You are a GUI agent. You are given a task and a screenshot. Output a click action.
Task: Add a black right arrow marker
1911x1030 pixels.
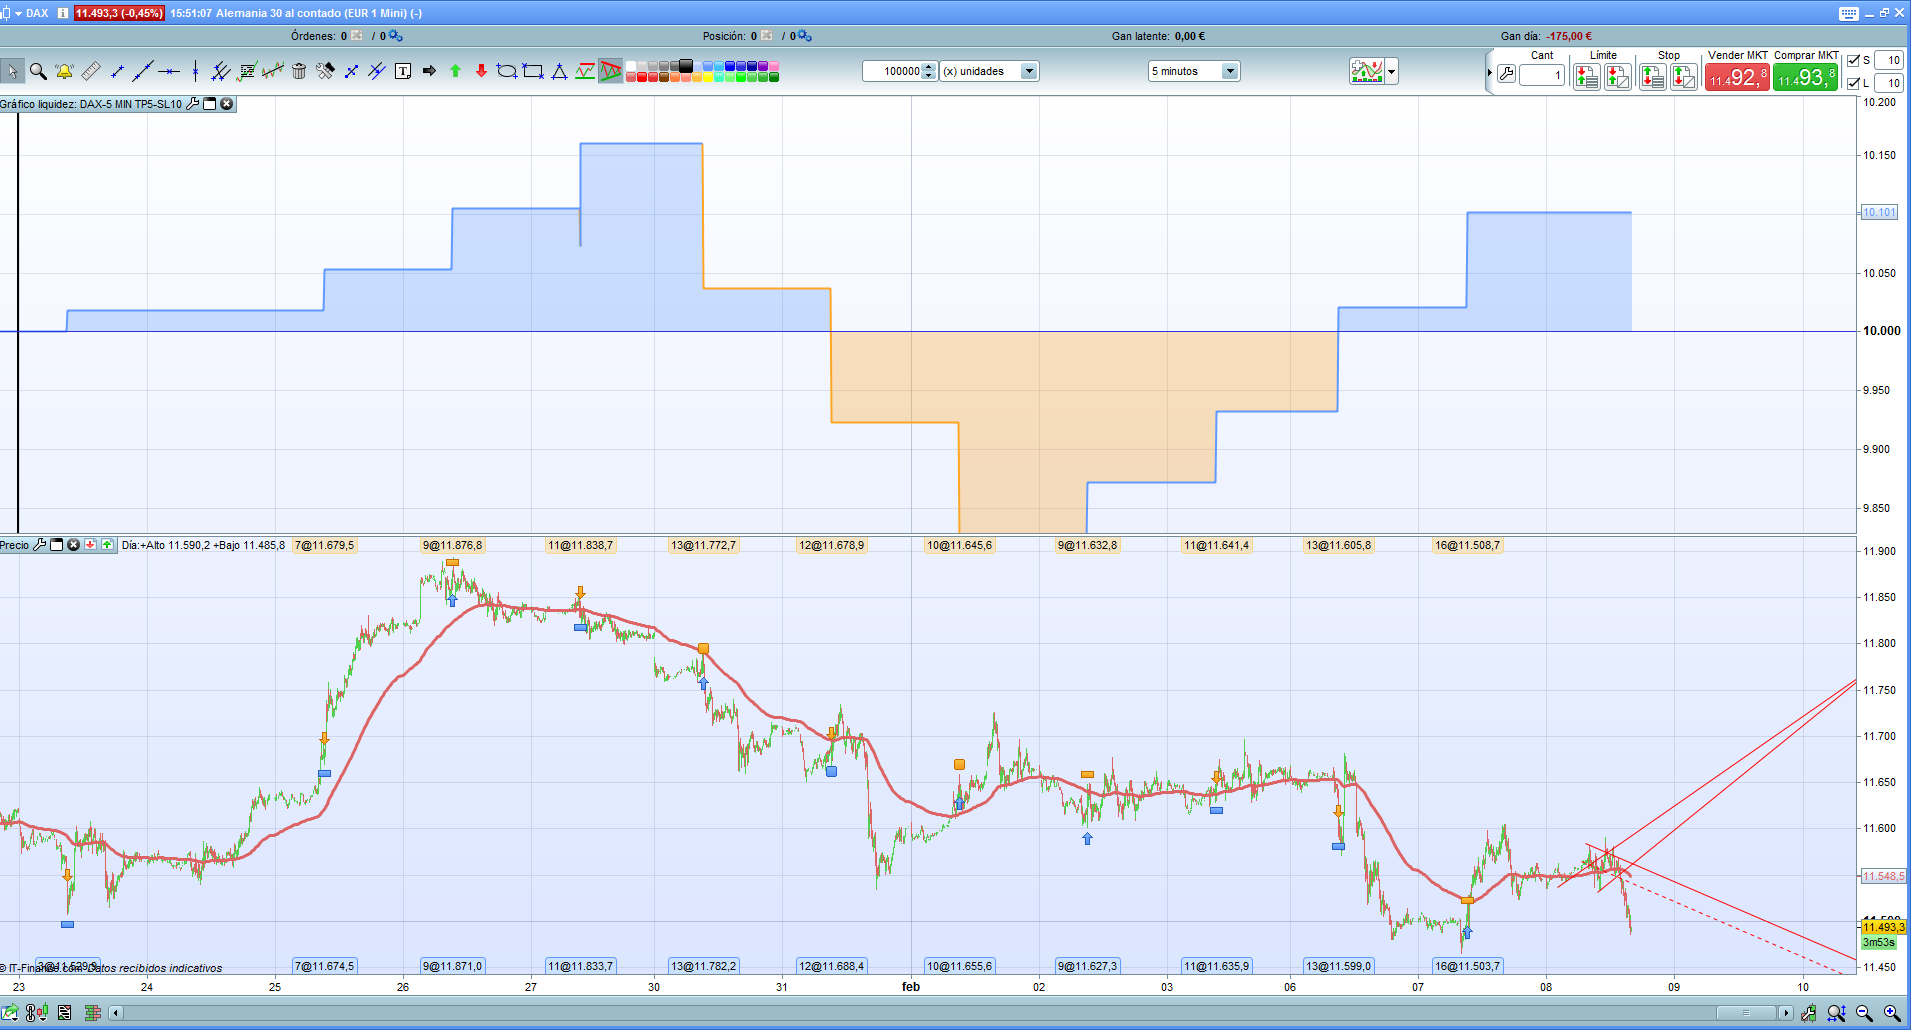coord(429,71)
